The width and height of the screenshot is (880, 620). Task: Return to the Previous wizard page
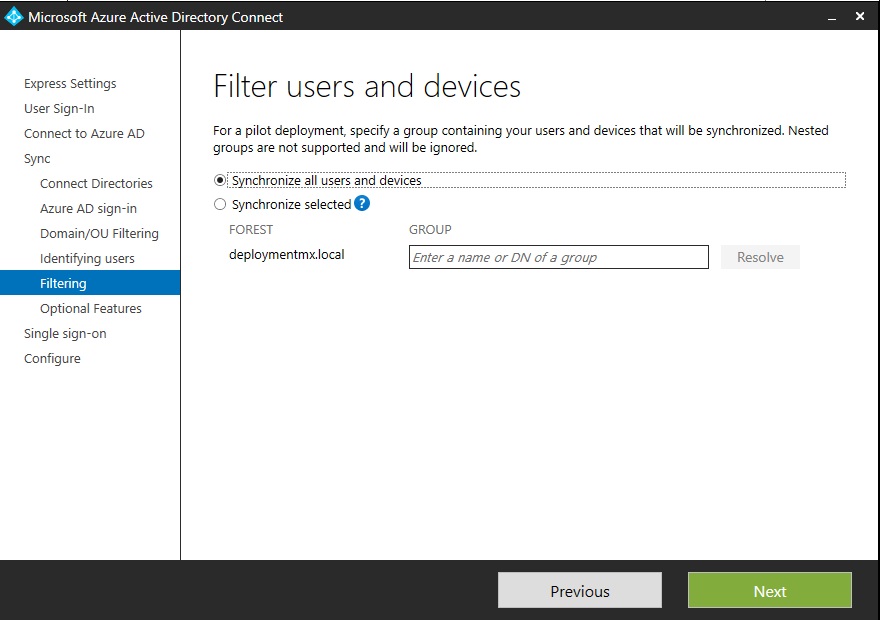coord(579,591)
